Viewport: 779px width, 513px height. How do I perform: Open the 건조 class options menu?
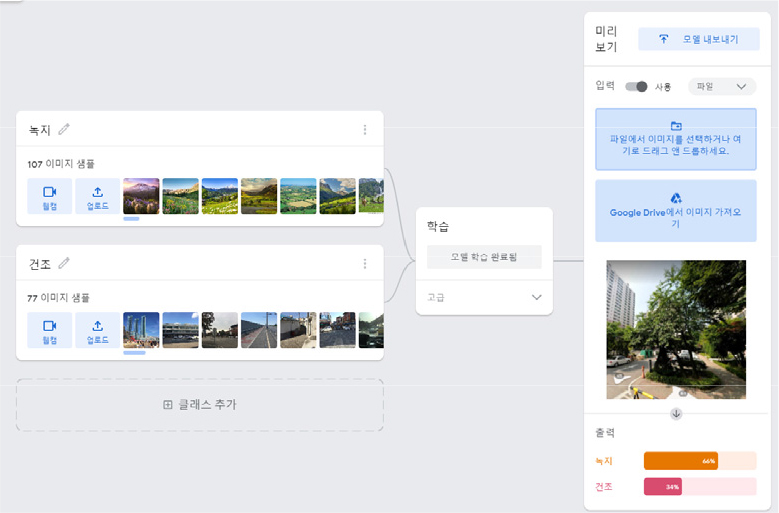click(365, 264)
